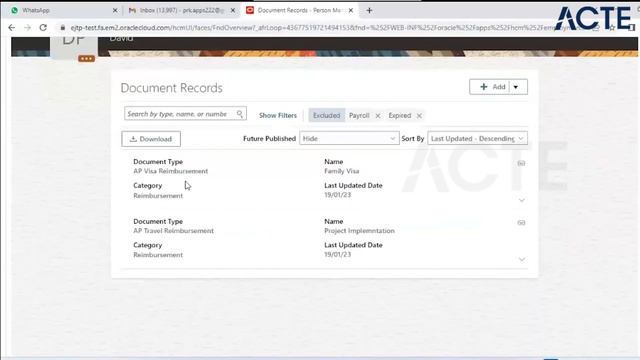Click attachment icon for Project Implementation record

tap(521, 223)
